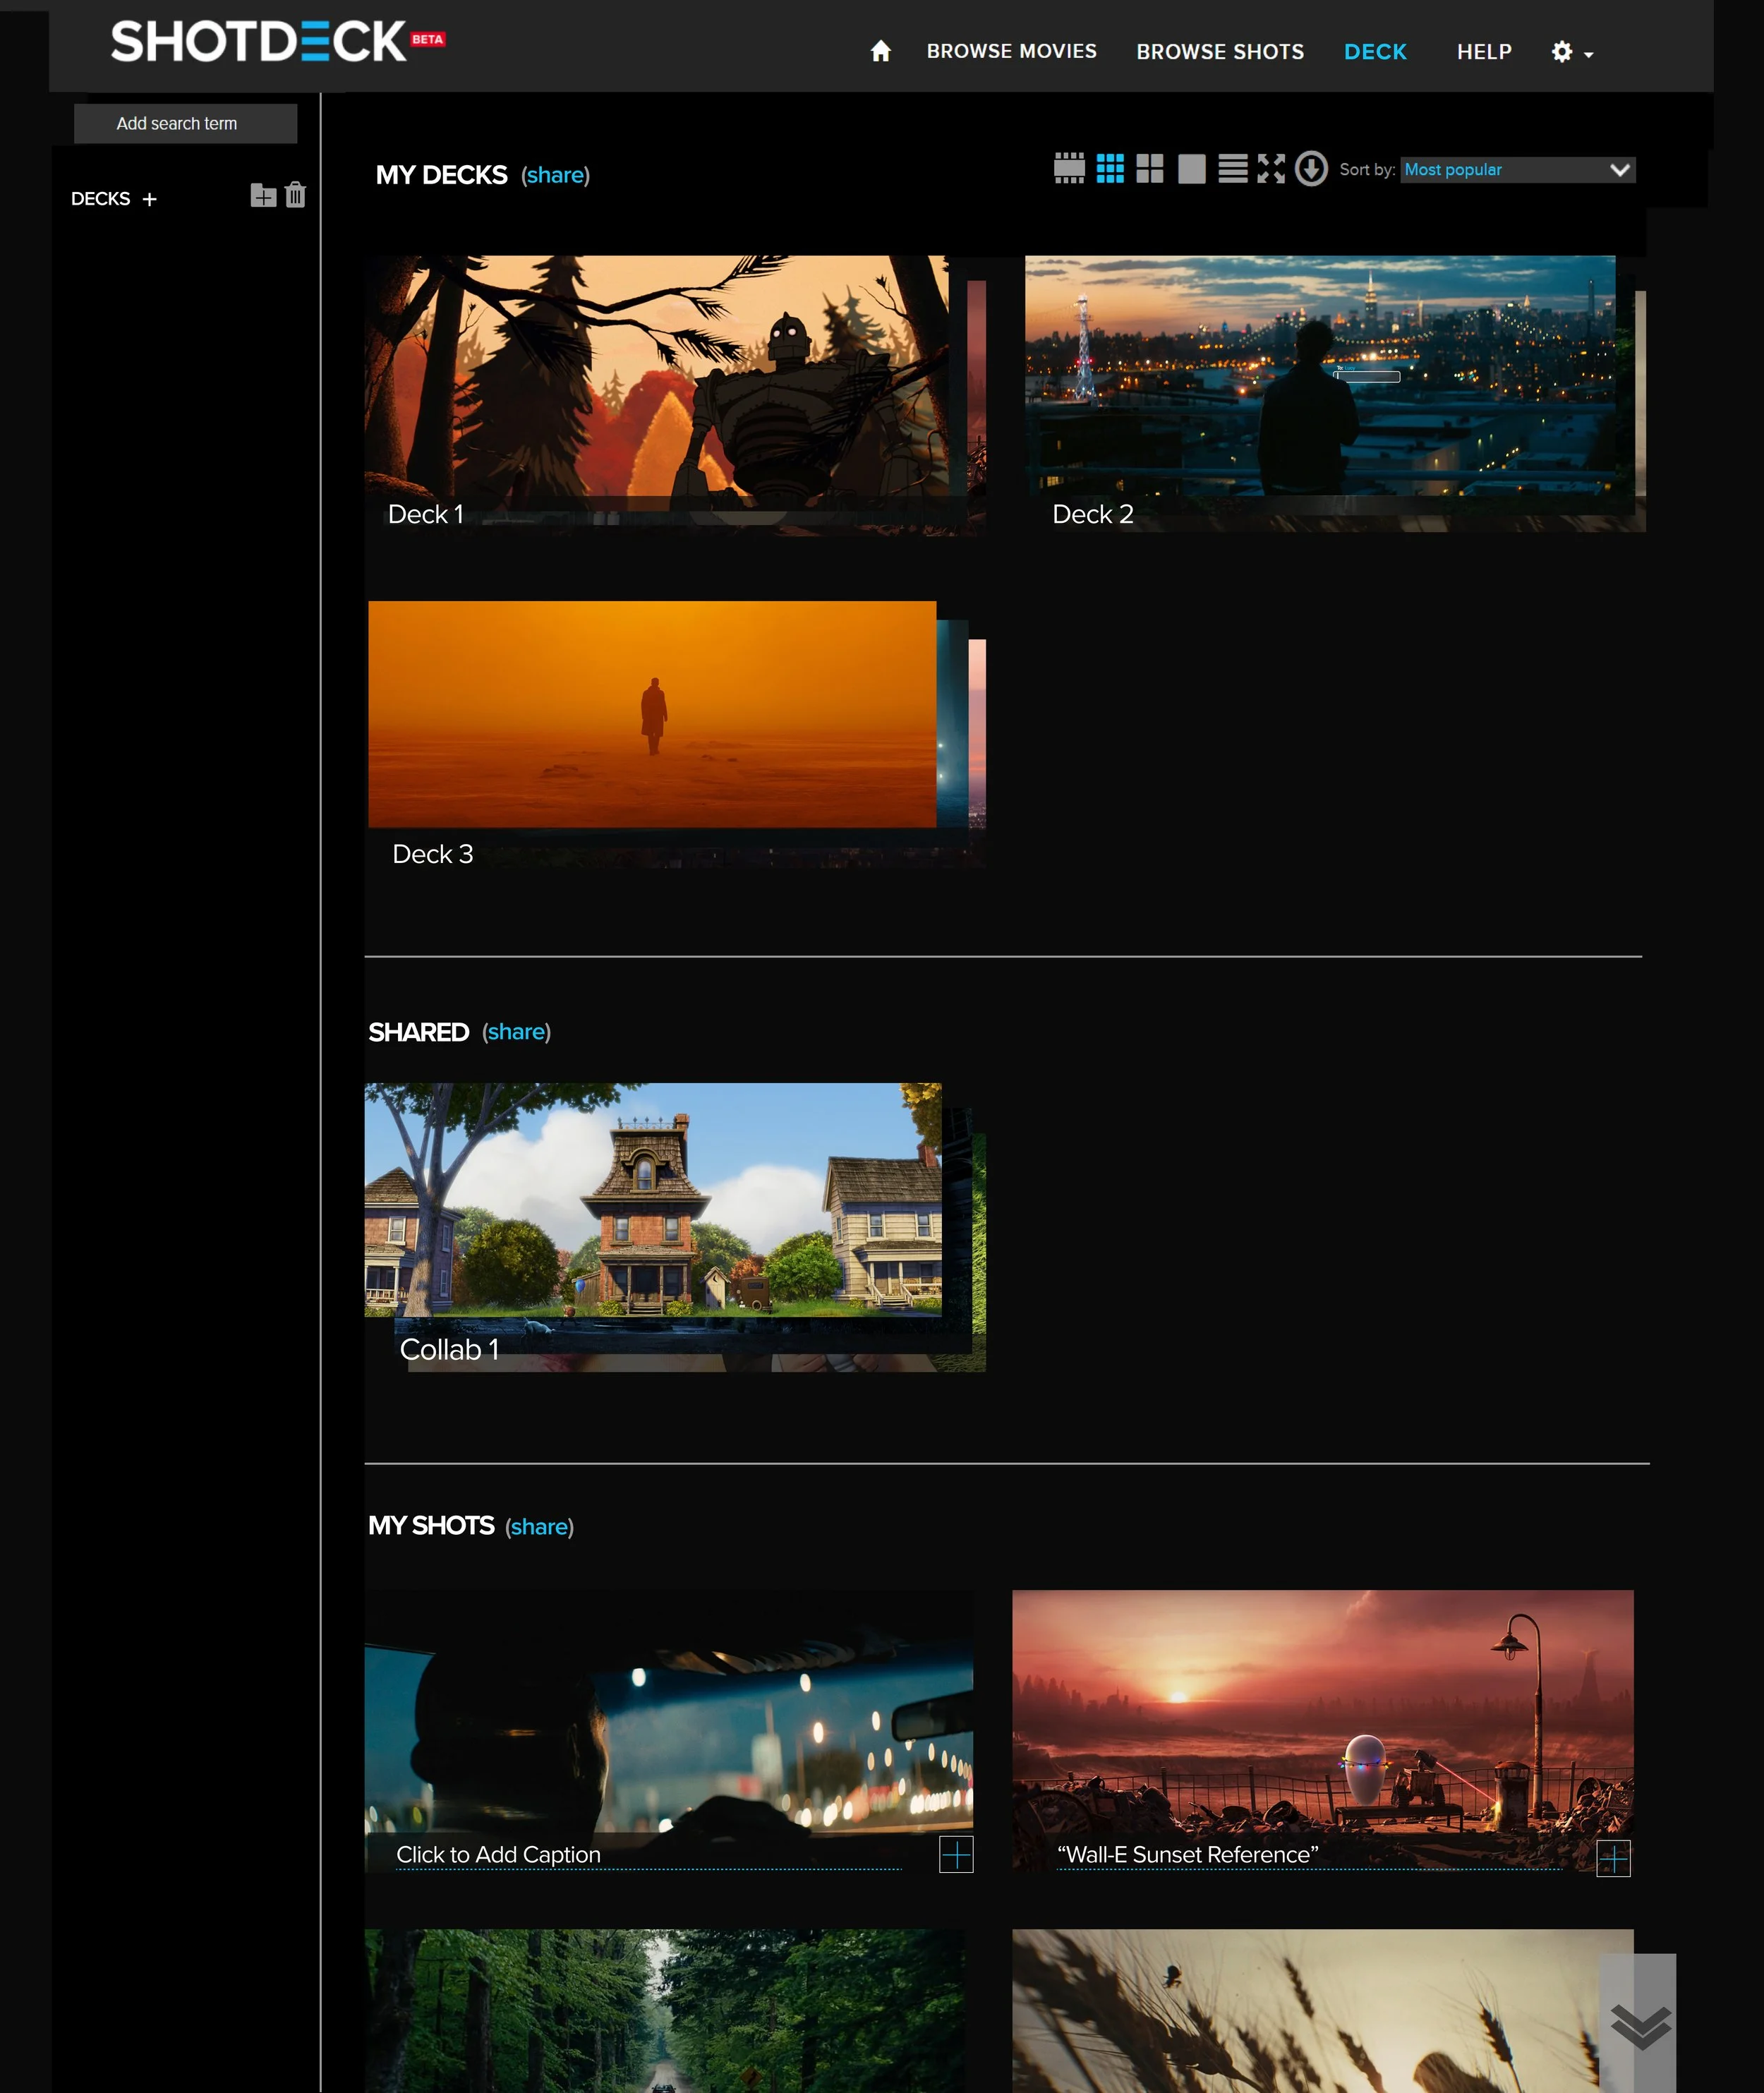This screenshot has height=2093, width=1764.
Task: Click the Add search term field
Action: click(185, 124)
